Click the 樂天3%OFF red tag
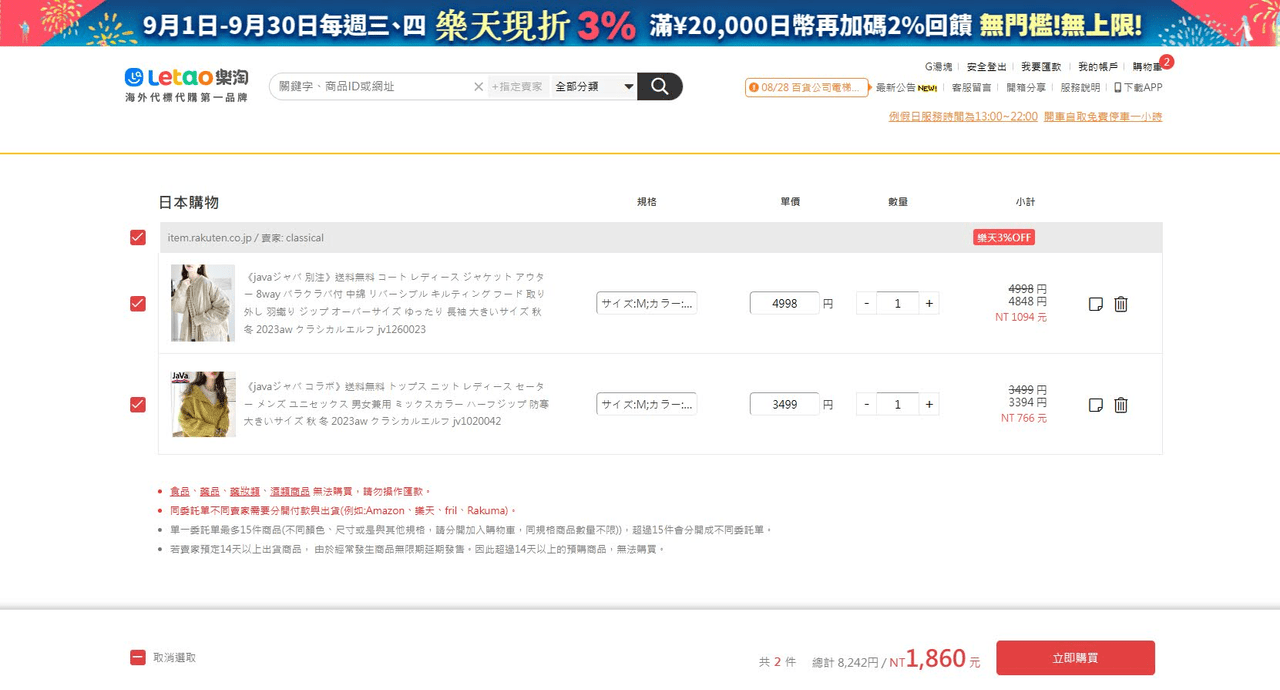The height and width of the screenshot is (690, 1280). click(1004, 238)
